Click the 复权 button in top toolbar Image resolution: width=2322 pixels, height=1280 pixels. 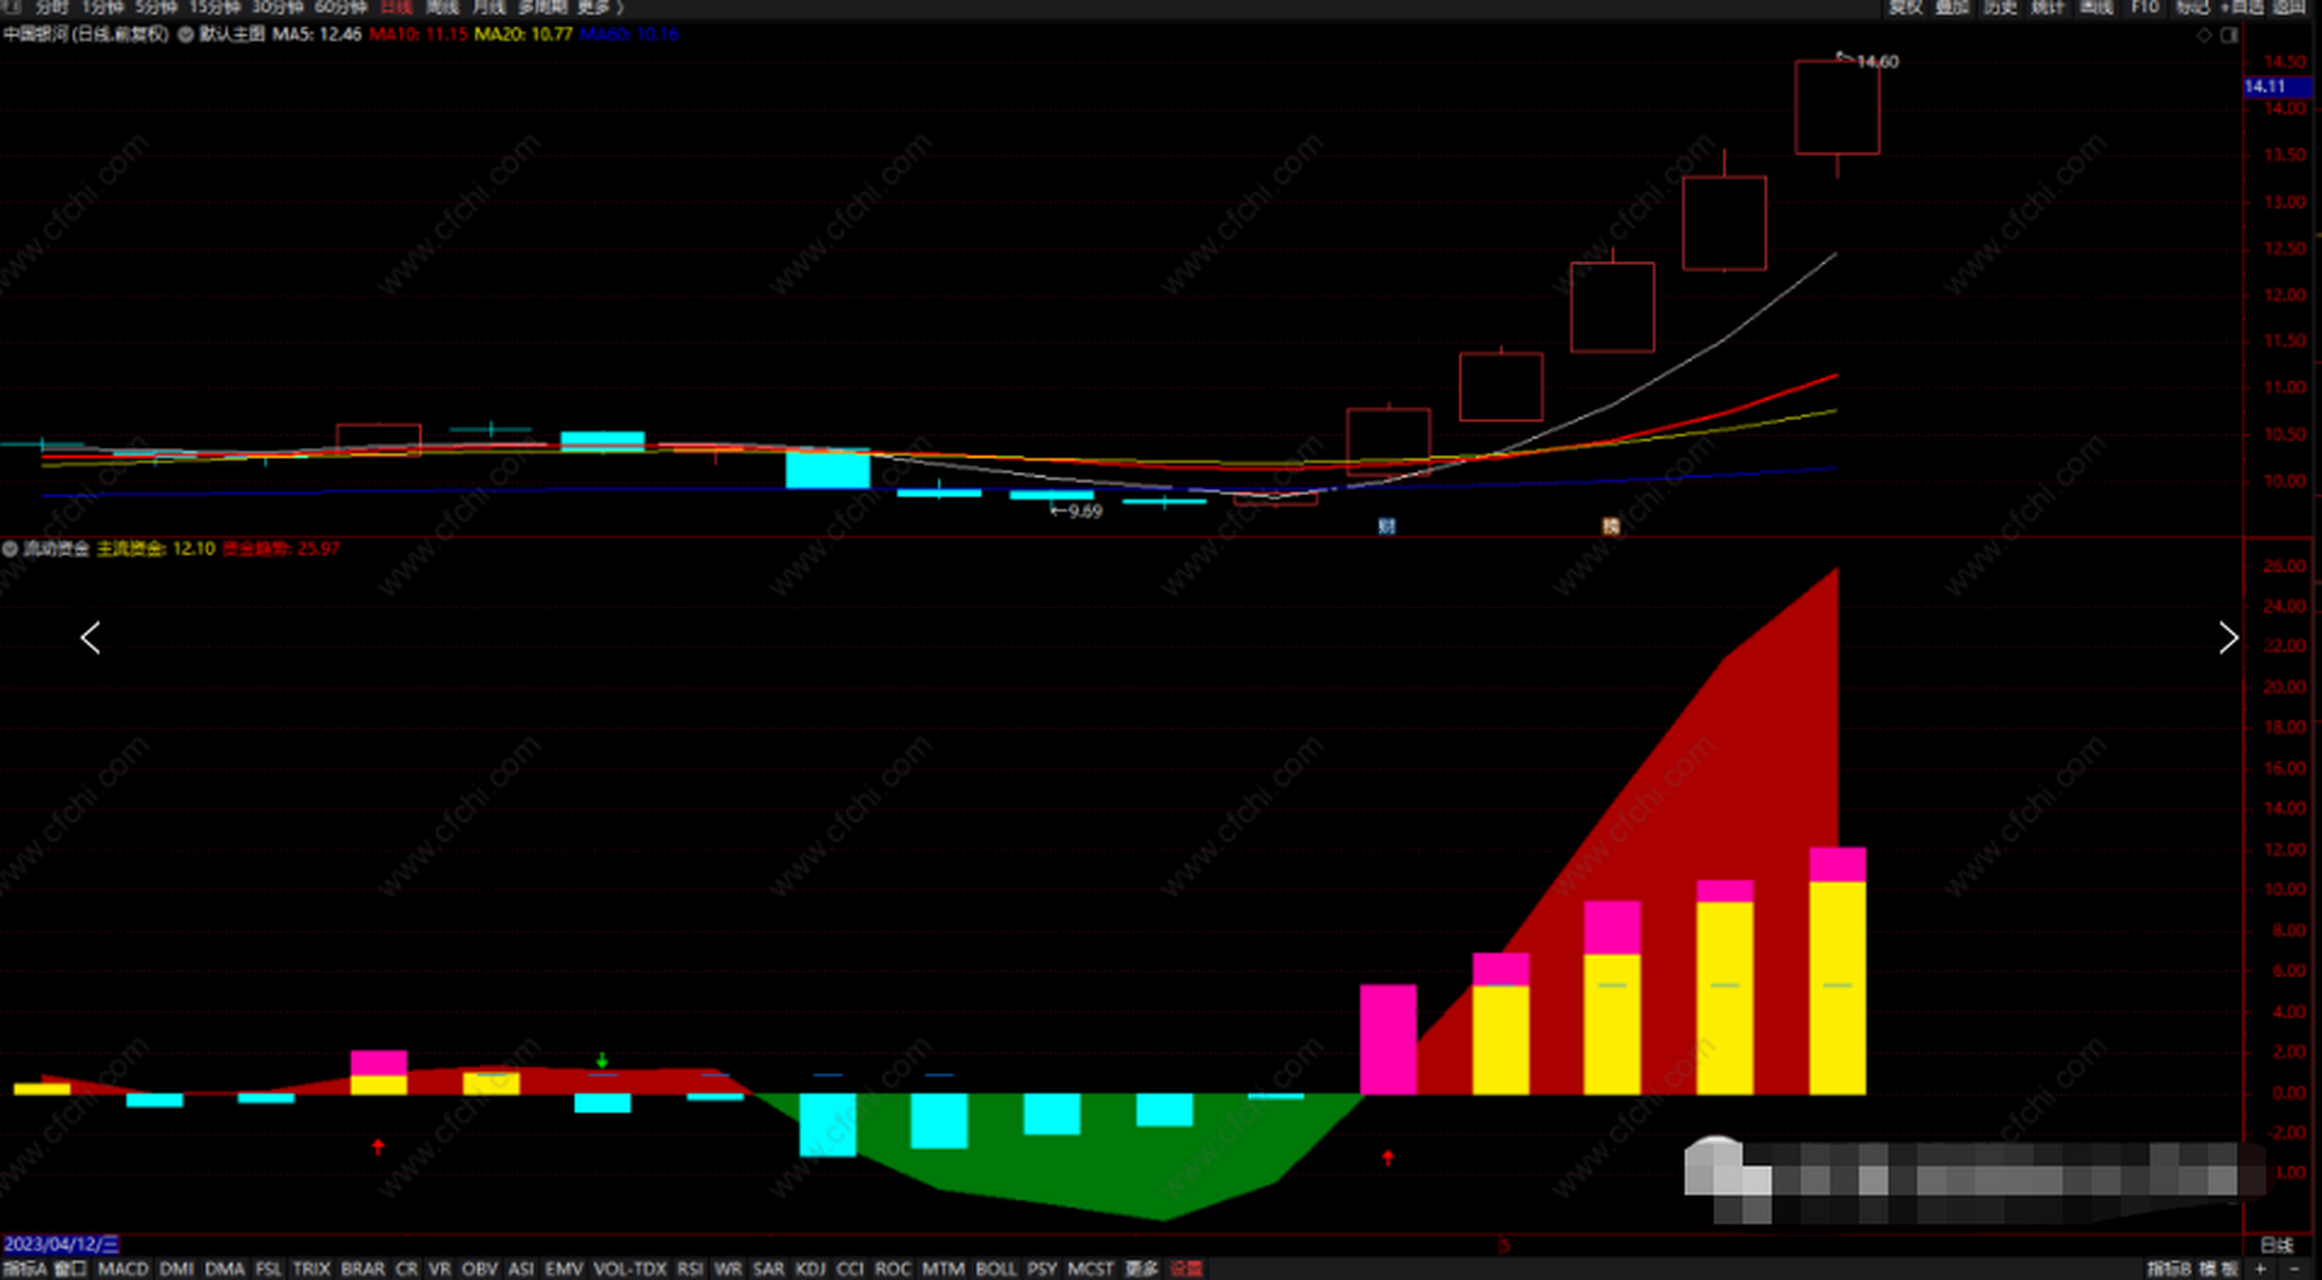tap(1905, 8)
